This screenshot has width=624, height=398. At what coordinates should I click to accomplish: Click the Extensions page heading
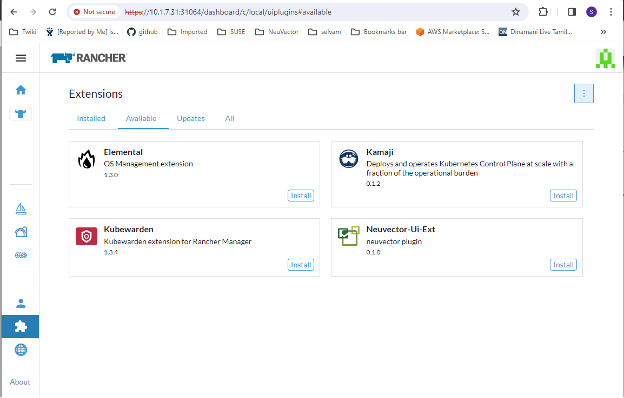[x=96, y=94]
